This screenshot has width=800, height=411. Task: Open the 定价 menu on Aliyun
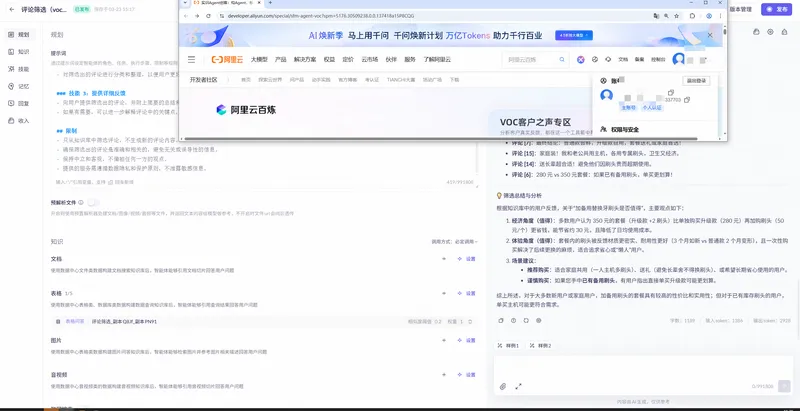click(348, 60)
